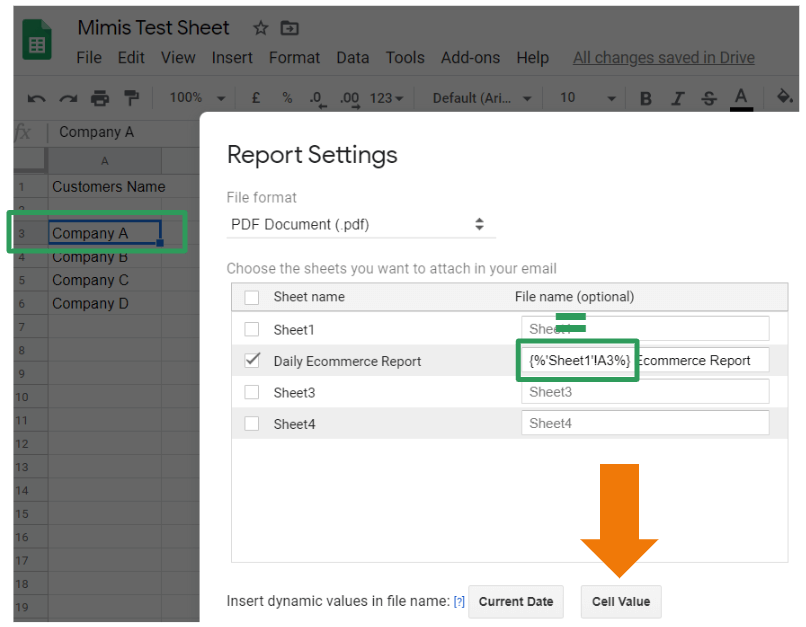Check the Sheet1 checkbox
This screenshot has width=806, height=627.
tap(252, 329)
